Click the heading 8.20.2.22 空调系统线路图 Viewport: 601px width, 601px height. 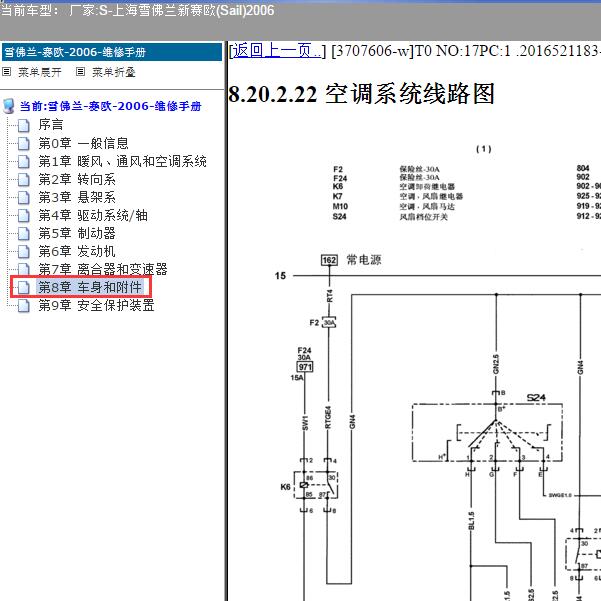[x=361, y=94]
